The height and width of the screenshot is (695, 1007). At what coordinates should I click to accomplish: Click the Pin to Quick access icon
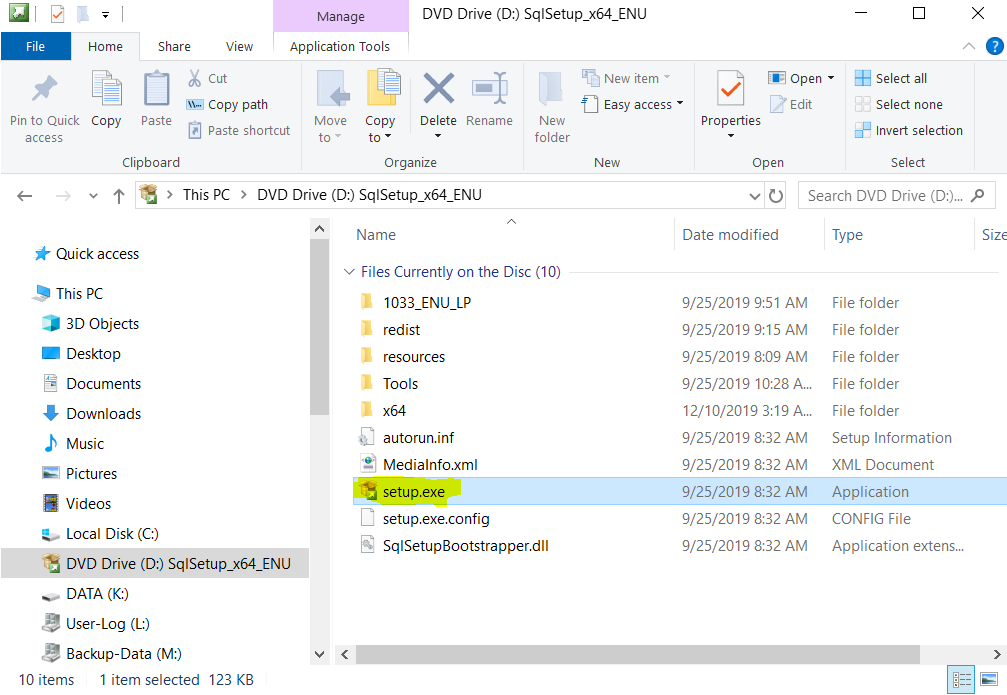pos(44,89)
